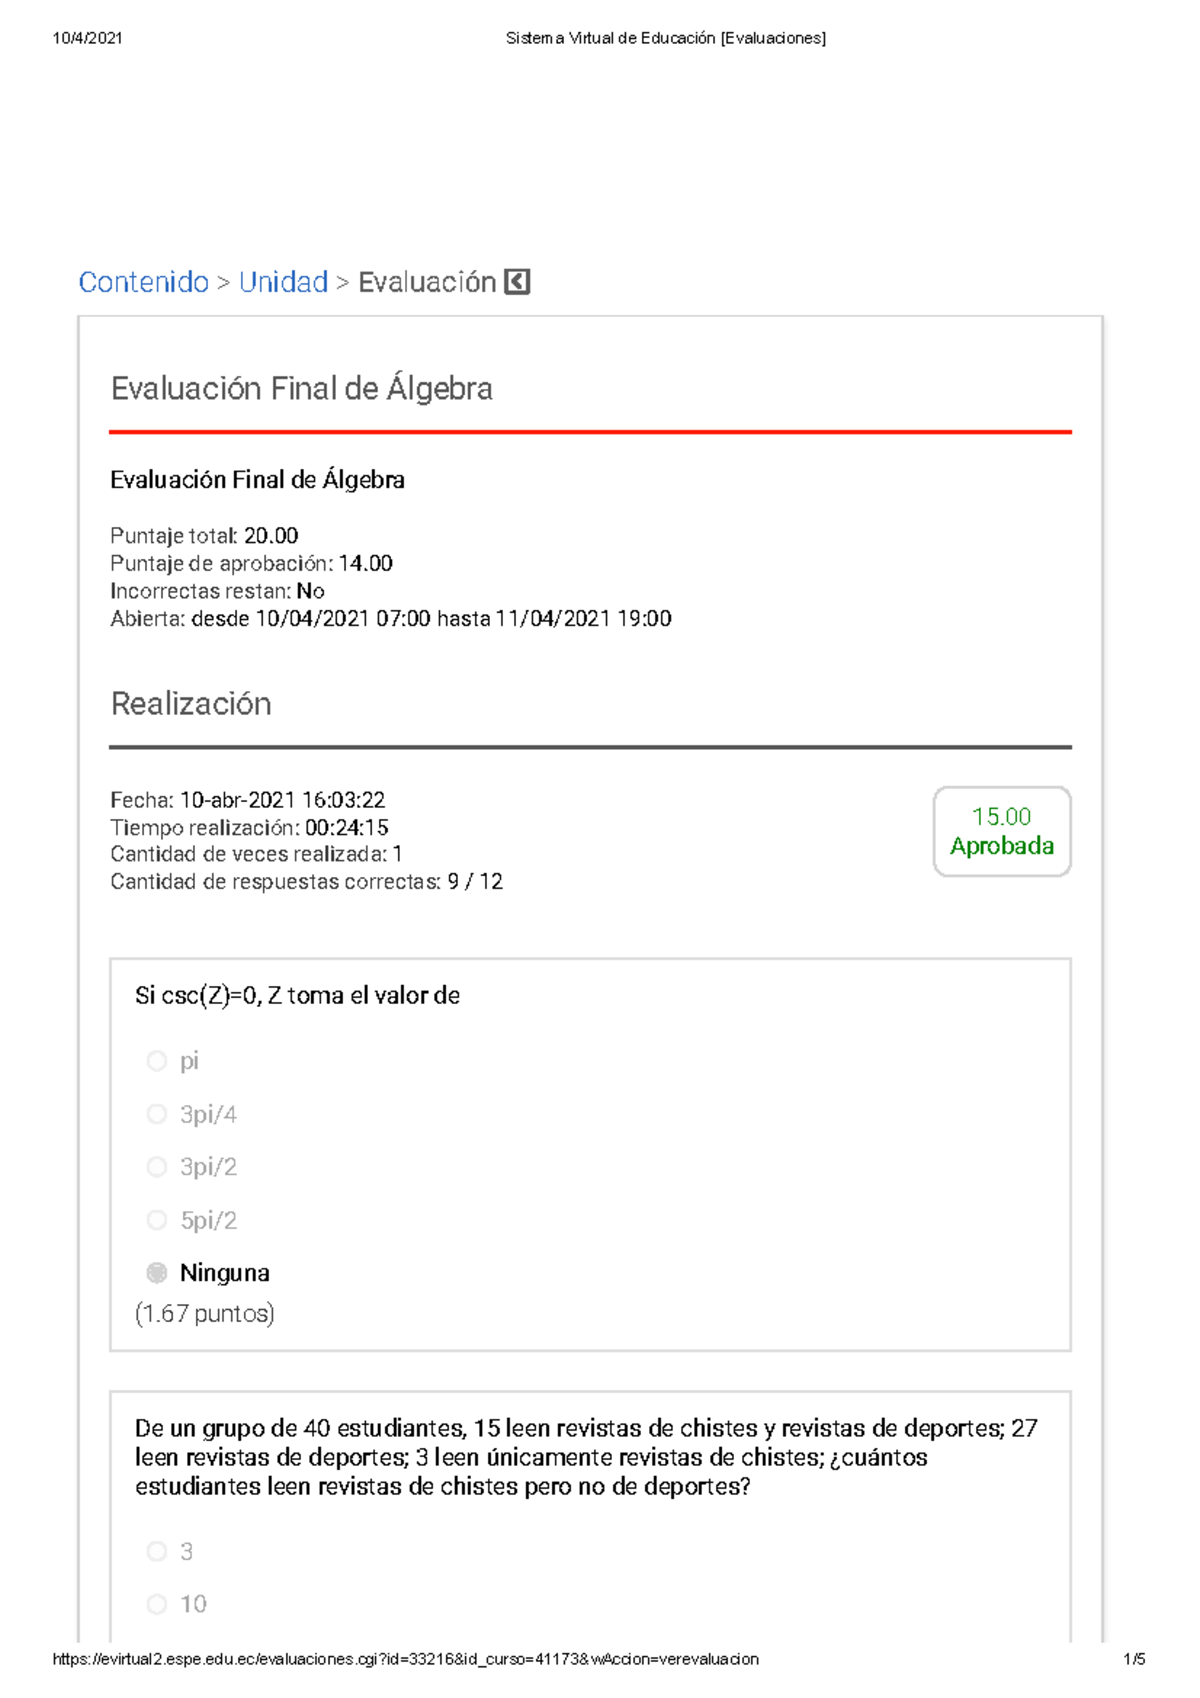Viewport: 1200px width, 1698px height.
Task: Click the '(1.67 puntos)' score label
Action: click(205, 1313)
